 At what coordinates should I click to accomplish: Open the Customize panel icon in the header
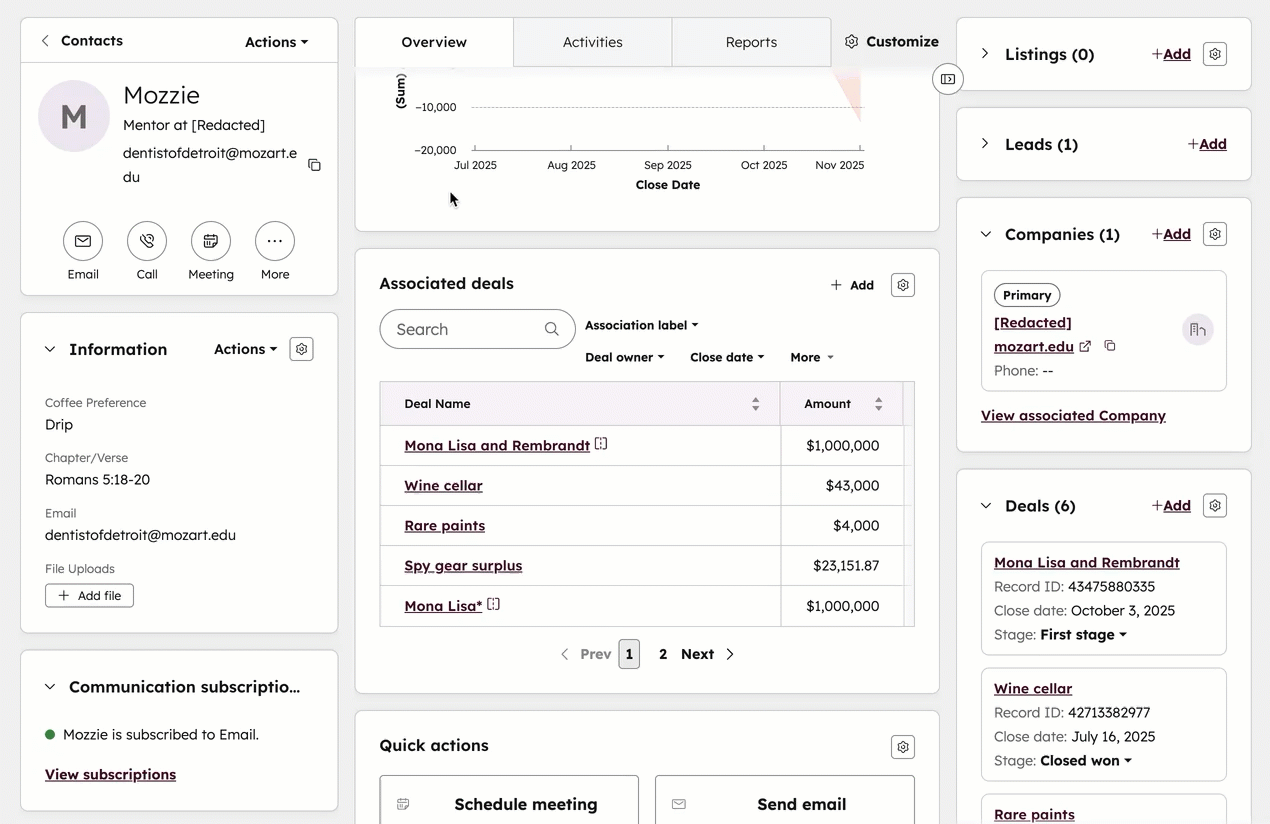pyautogui.click(x=851, y=41)
